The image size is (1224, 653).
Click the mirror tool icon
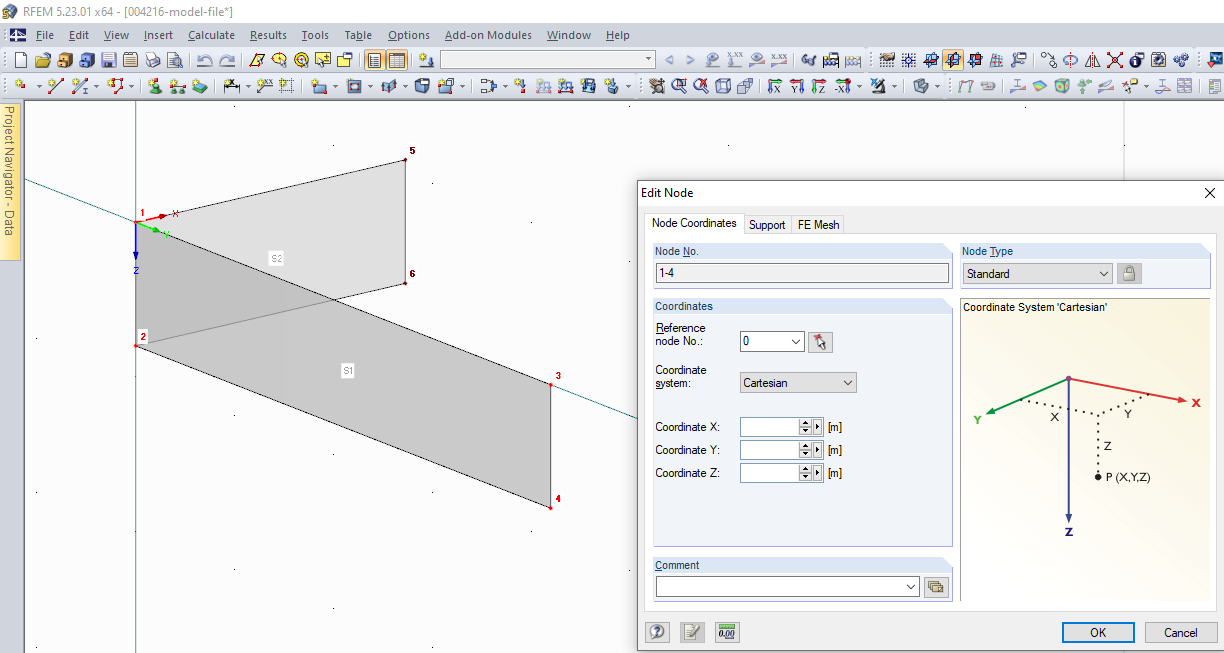1092,60
